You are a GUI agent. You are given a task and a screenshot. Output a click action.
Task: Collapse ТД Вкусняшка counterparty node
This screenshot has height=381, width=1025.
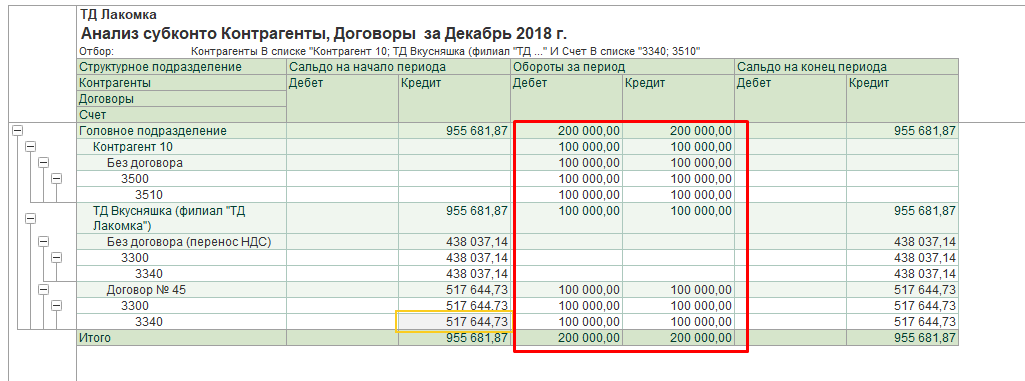30,219
